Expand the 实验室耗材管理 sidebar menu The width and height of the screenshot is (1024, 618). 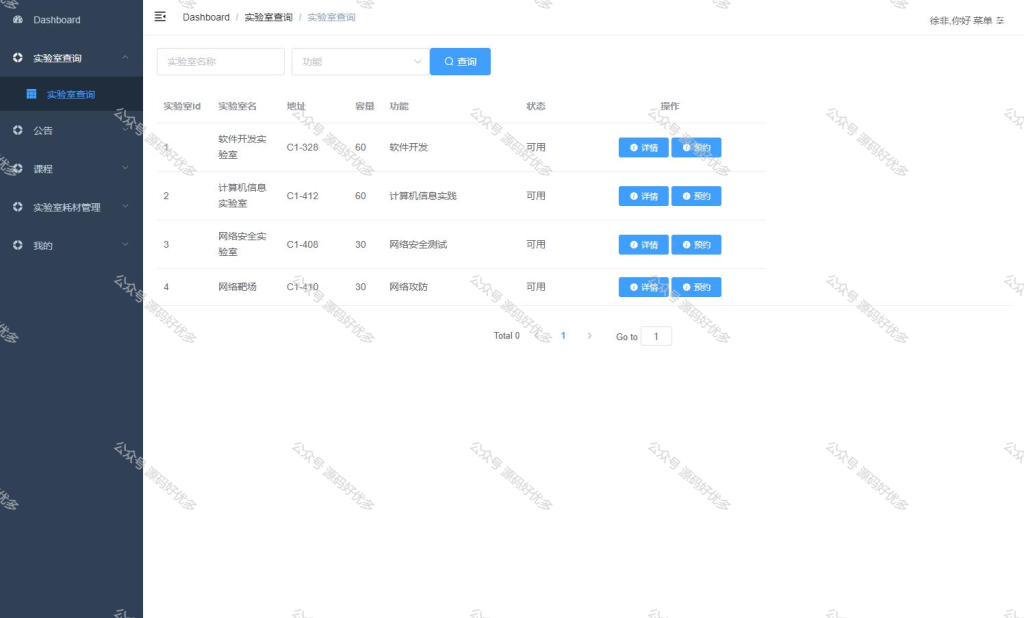coord(71,207)
